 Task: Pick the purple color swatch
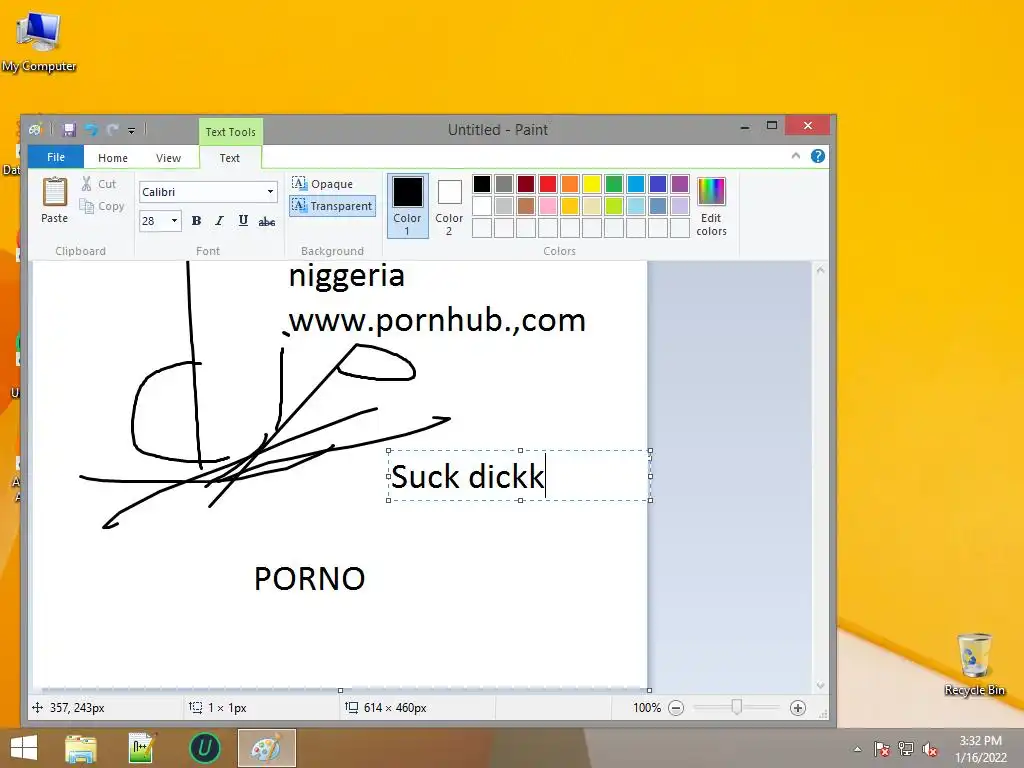pyautogui.click(x=680, y=184)
